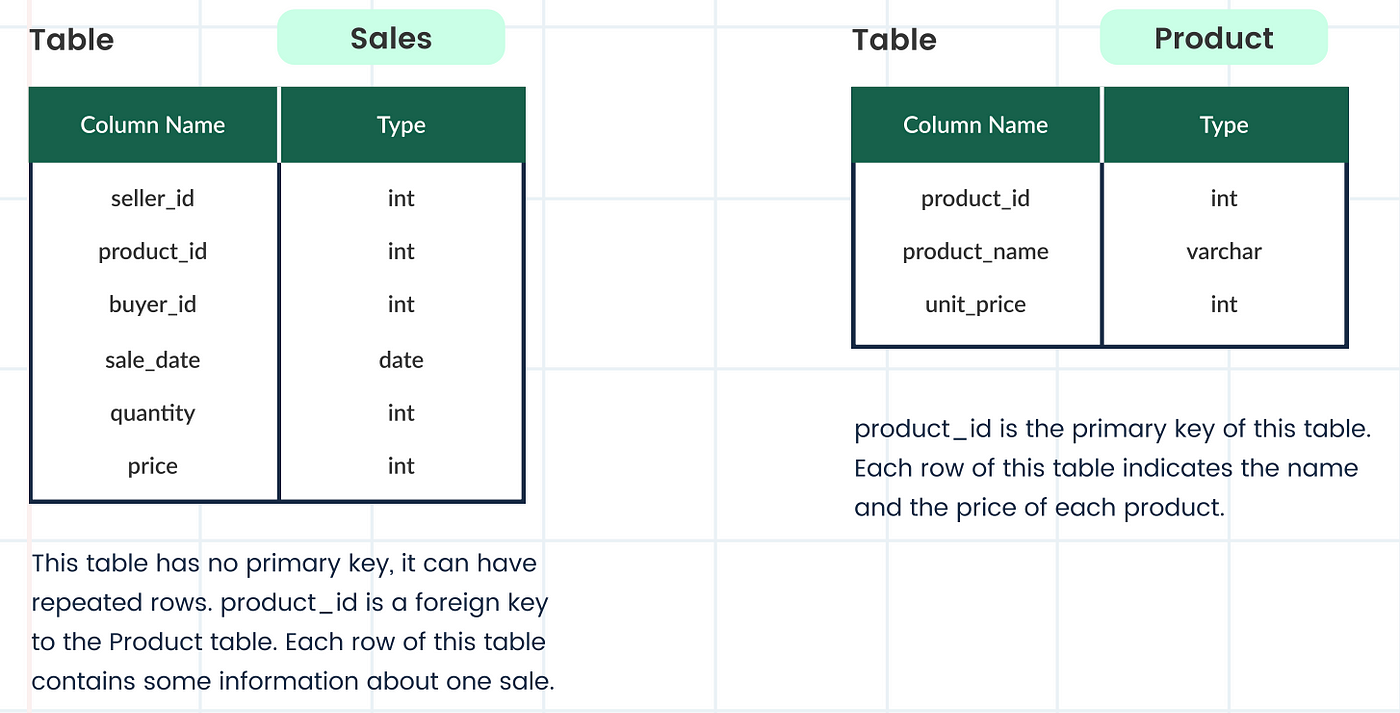Click the product_name cell in Product table

pyautogui.click(x=976, y=251)
